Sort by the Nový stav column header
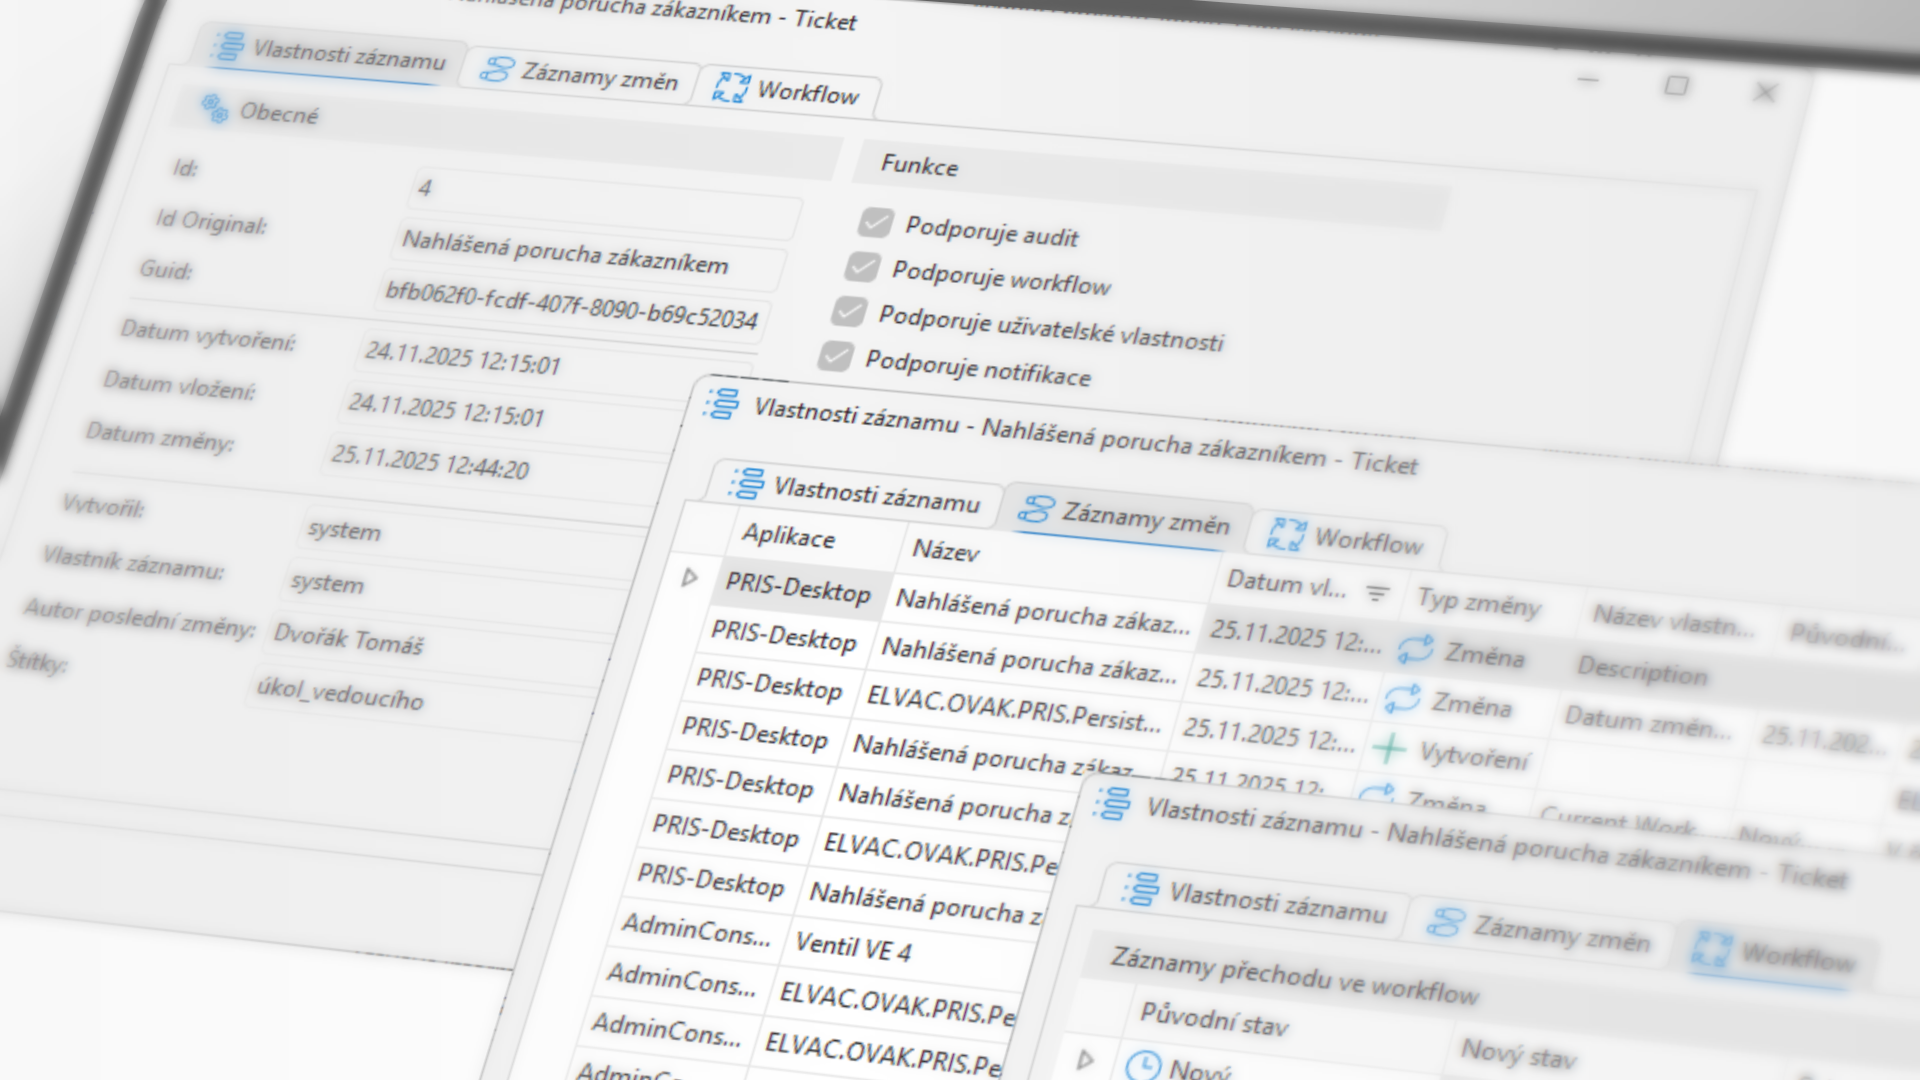 point(1518,1054)
